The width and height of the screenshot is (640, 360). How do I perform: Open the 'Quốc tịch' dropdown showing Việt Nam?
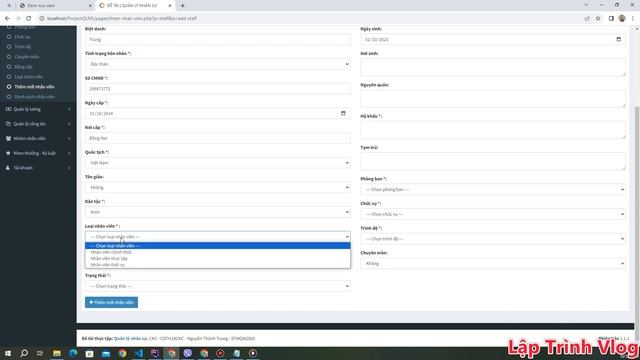(x=218, y=163)
